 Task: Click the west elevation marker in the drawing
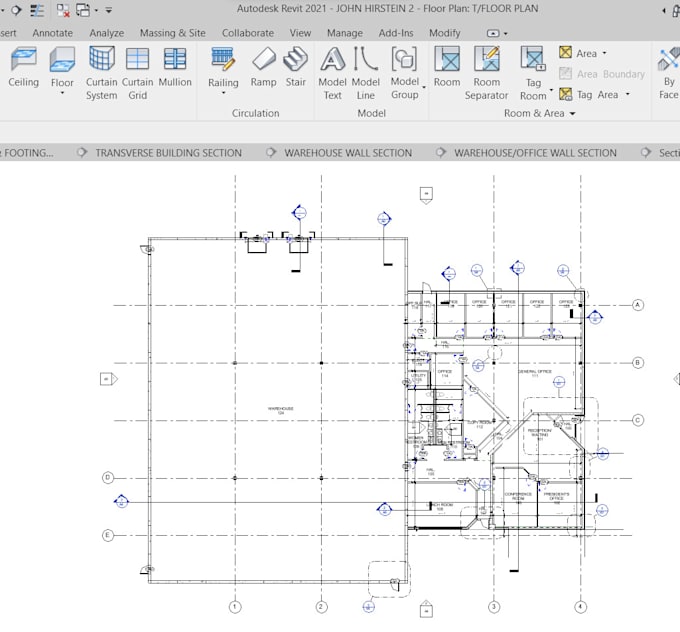(x=109, y=379)
